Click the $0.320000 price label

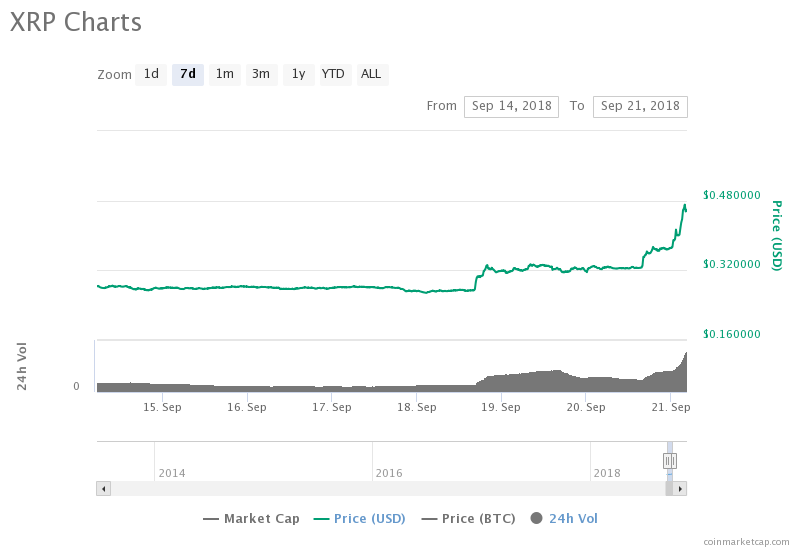pos(732,264)
